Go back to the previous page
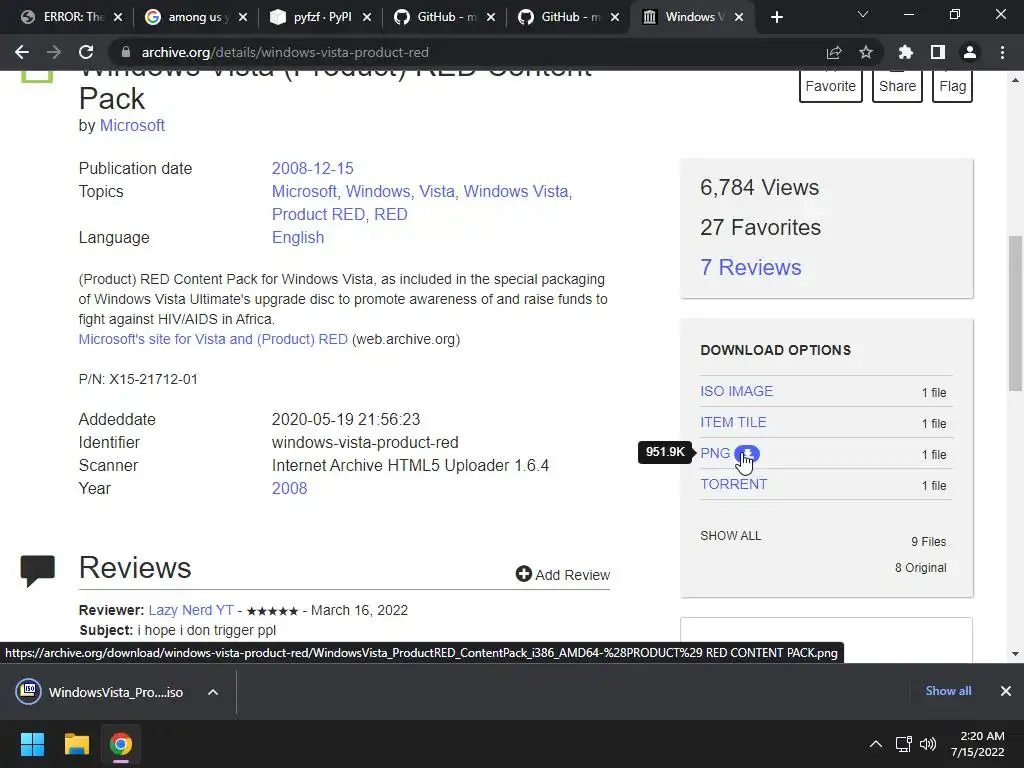 (x=22, y=52)
